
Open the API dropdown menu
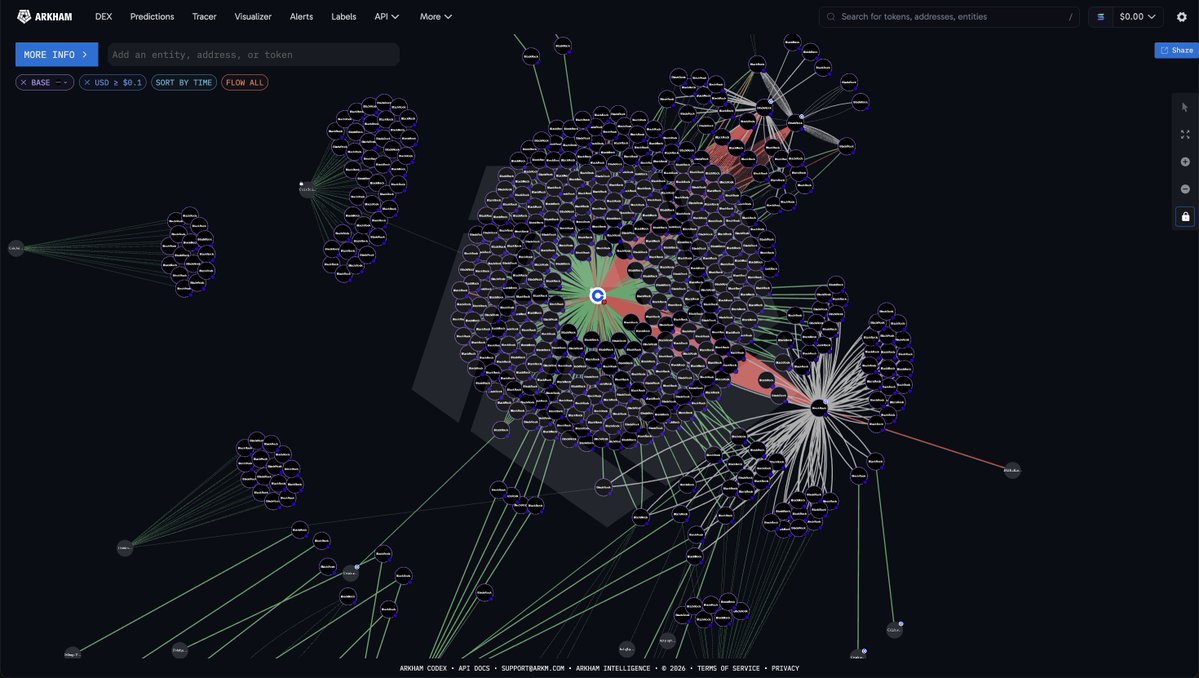[x=387, y=17]
